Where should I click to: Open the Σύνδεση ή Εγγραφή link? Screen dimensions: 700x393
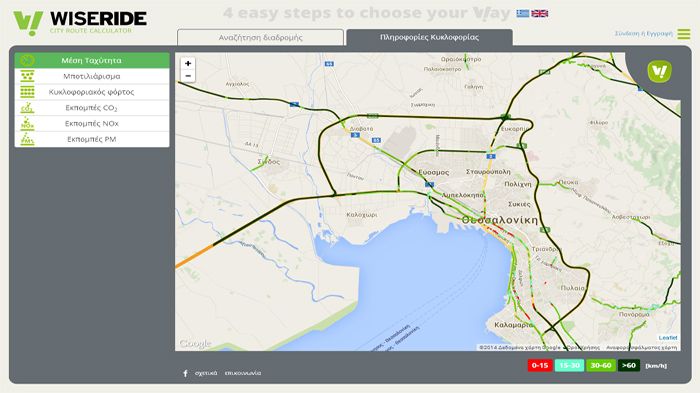pyautogui.click(x=644, y=33)
